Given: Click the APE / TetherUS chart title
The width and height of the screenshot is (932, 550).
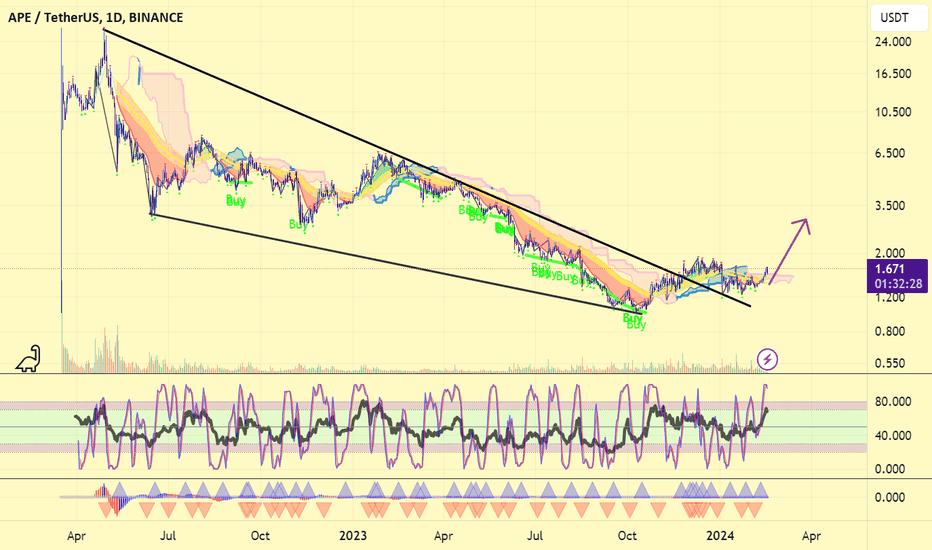Looking at the screenshot, I should (x=95, y=18).
